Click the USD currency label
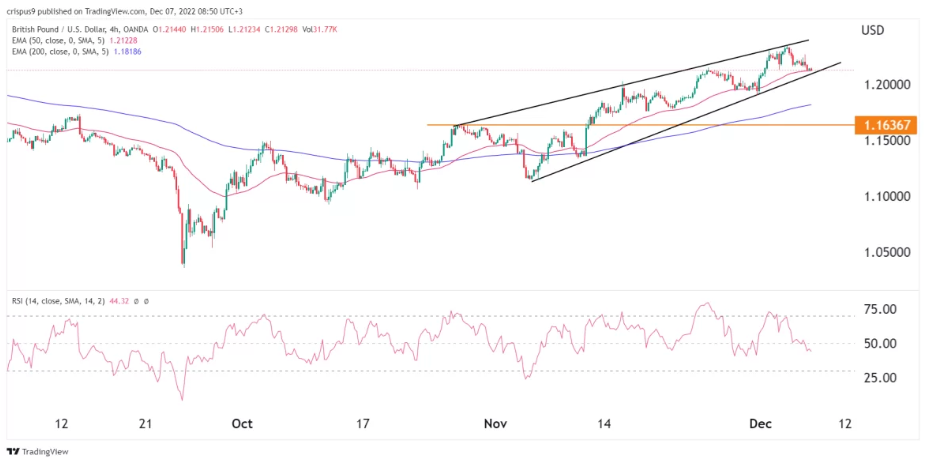The height and width of the screenshot is (460, 928). (x=874, y=30)
